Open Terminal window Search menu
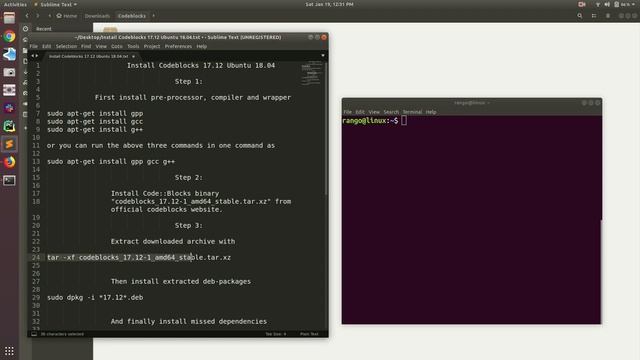 click(391, 112)
